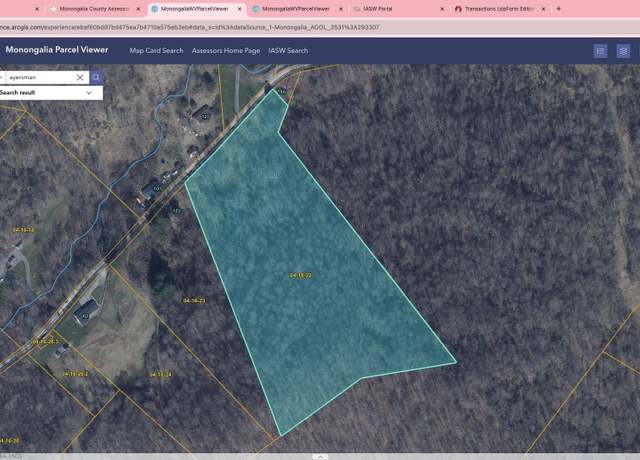This screenshot has height=460, width=640.
Task: Expand the Search result dropdown
Action: pyautogui.click(x=89, y=93)
